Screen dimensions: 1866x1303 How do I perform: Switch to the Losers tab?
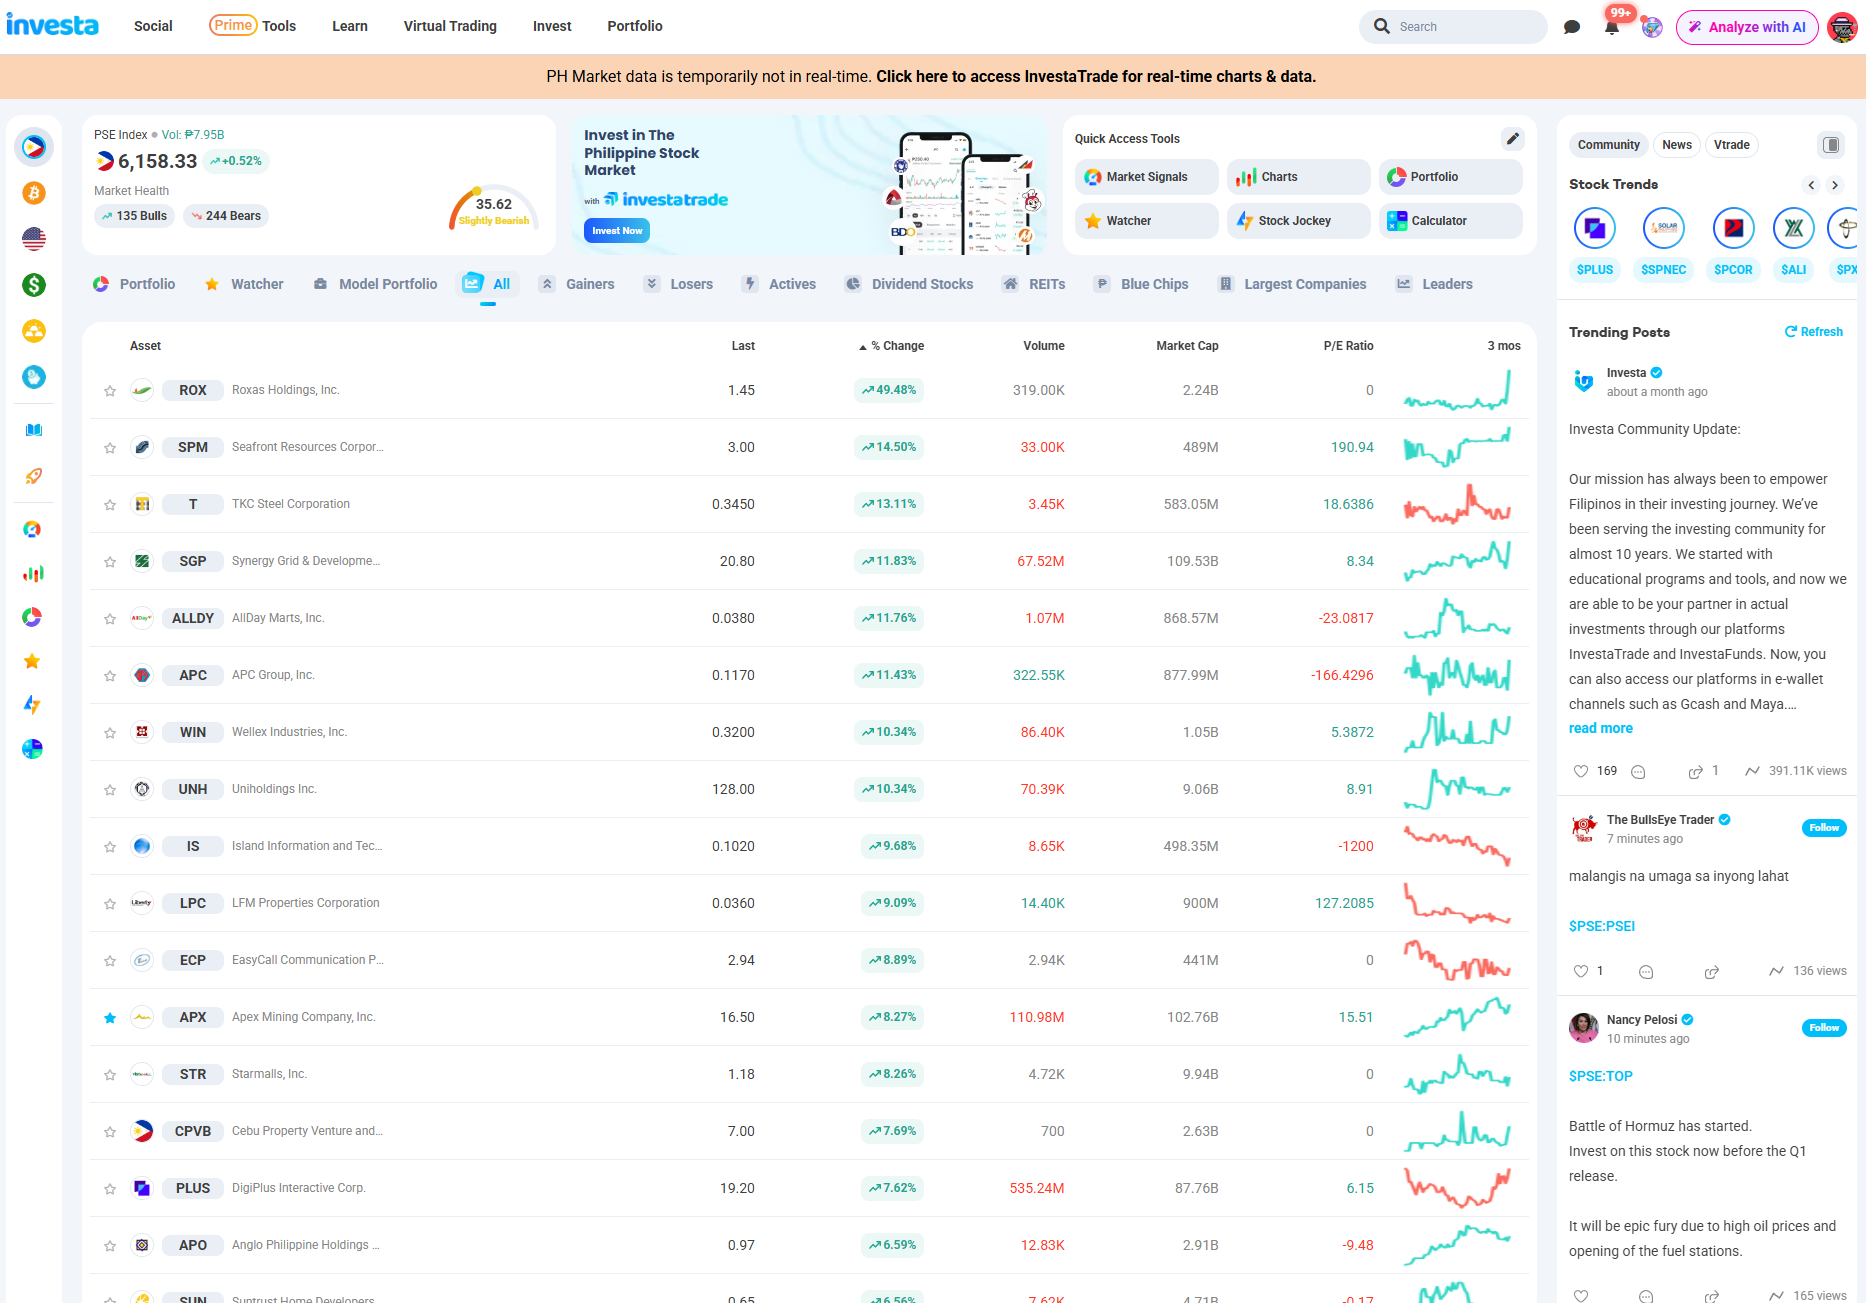click(x=679, y=284)
